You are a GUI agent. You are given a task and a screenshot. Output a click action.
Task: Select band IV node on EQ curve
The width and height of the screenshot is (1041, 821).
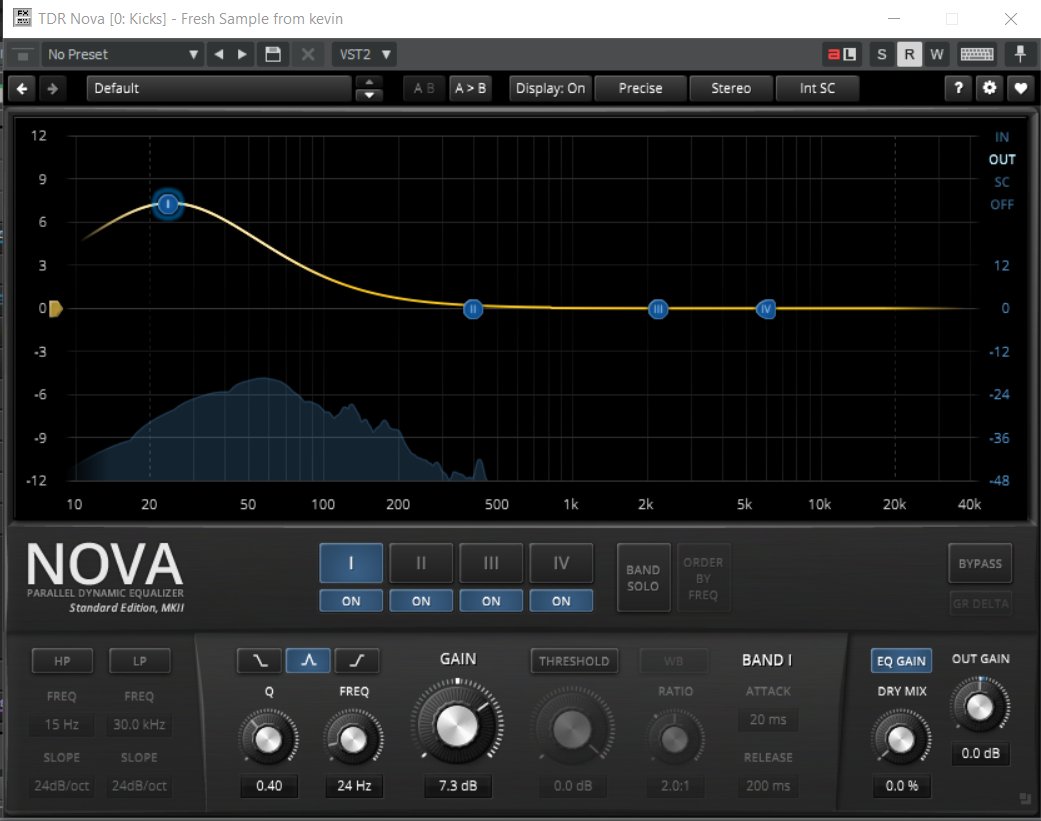766,309
